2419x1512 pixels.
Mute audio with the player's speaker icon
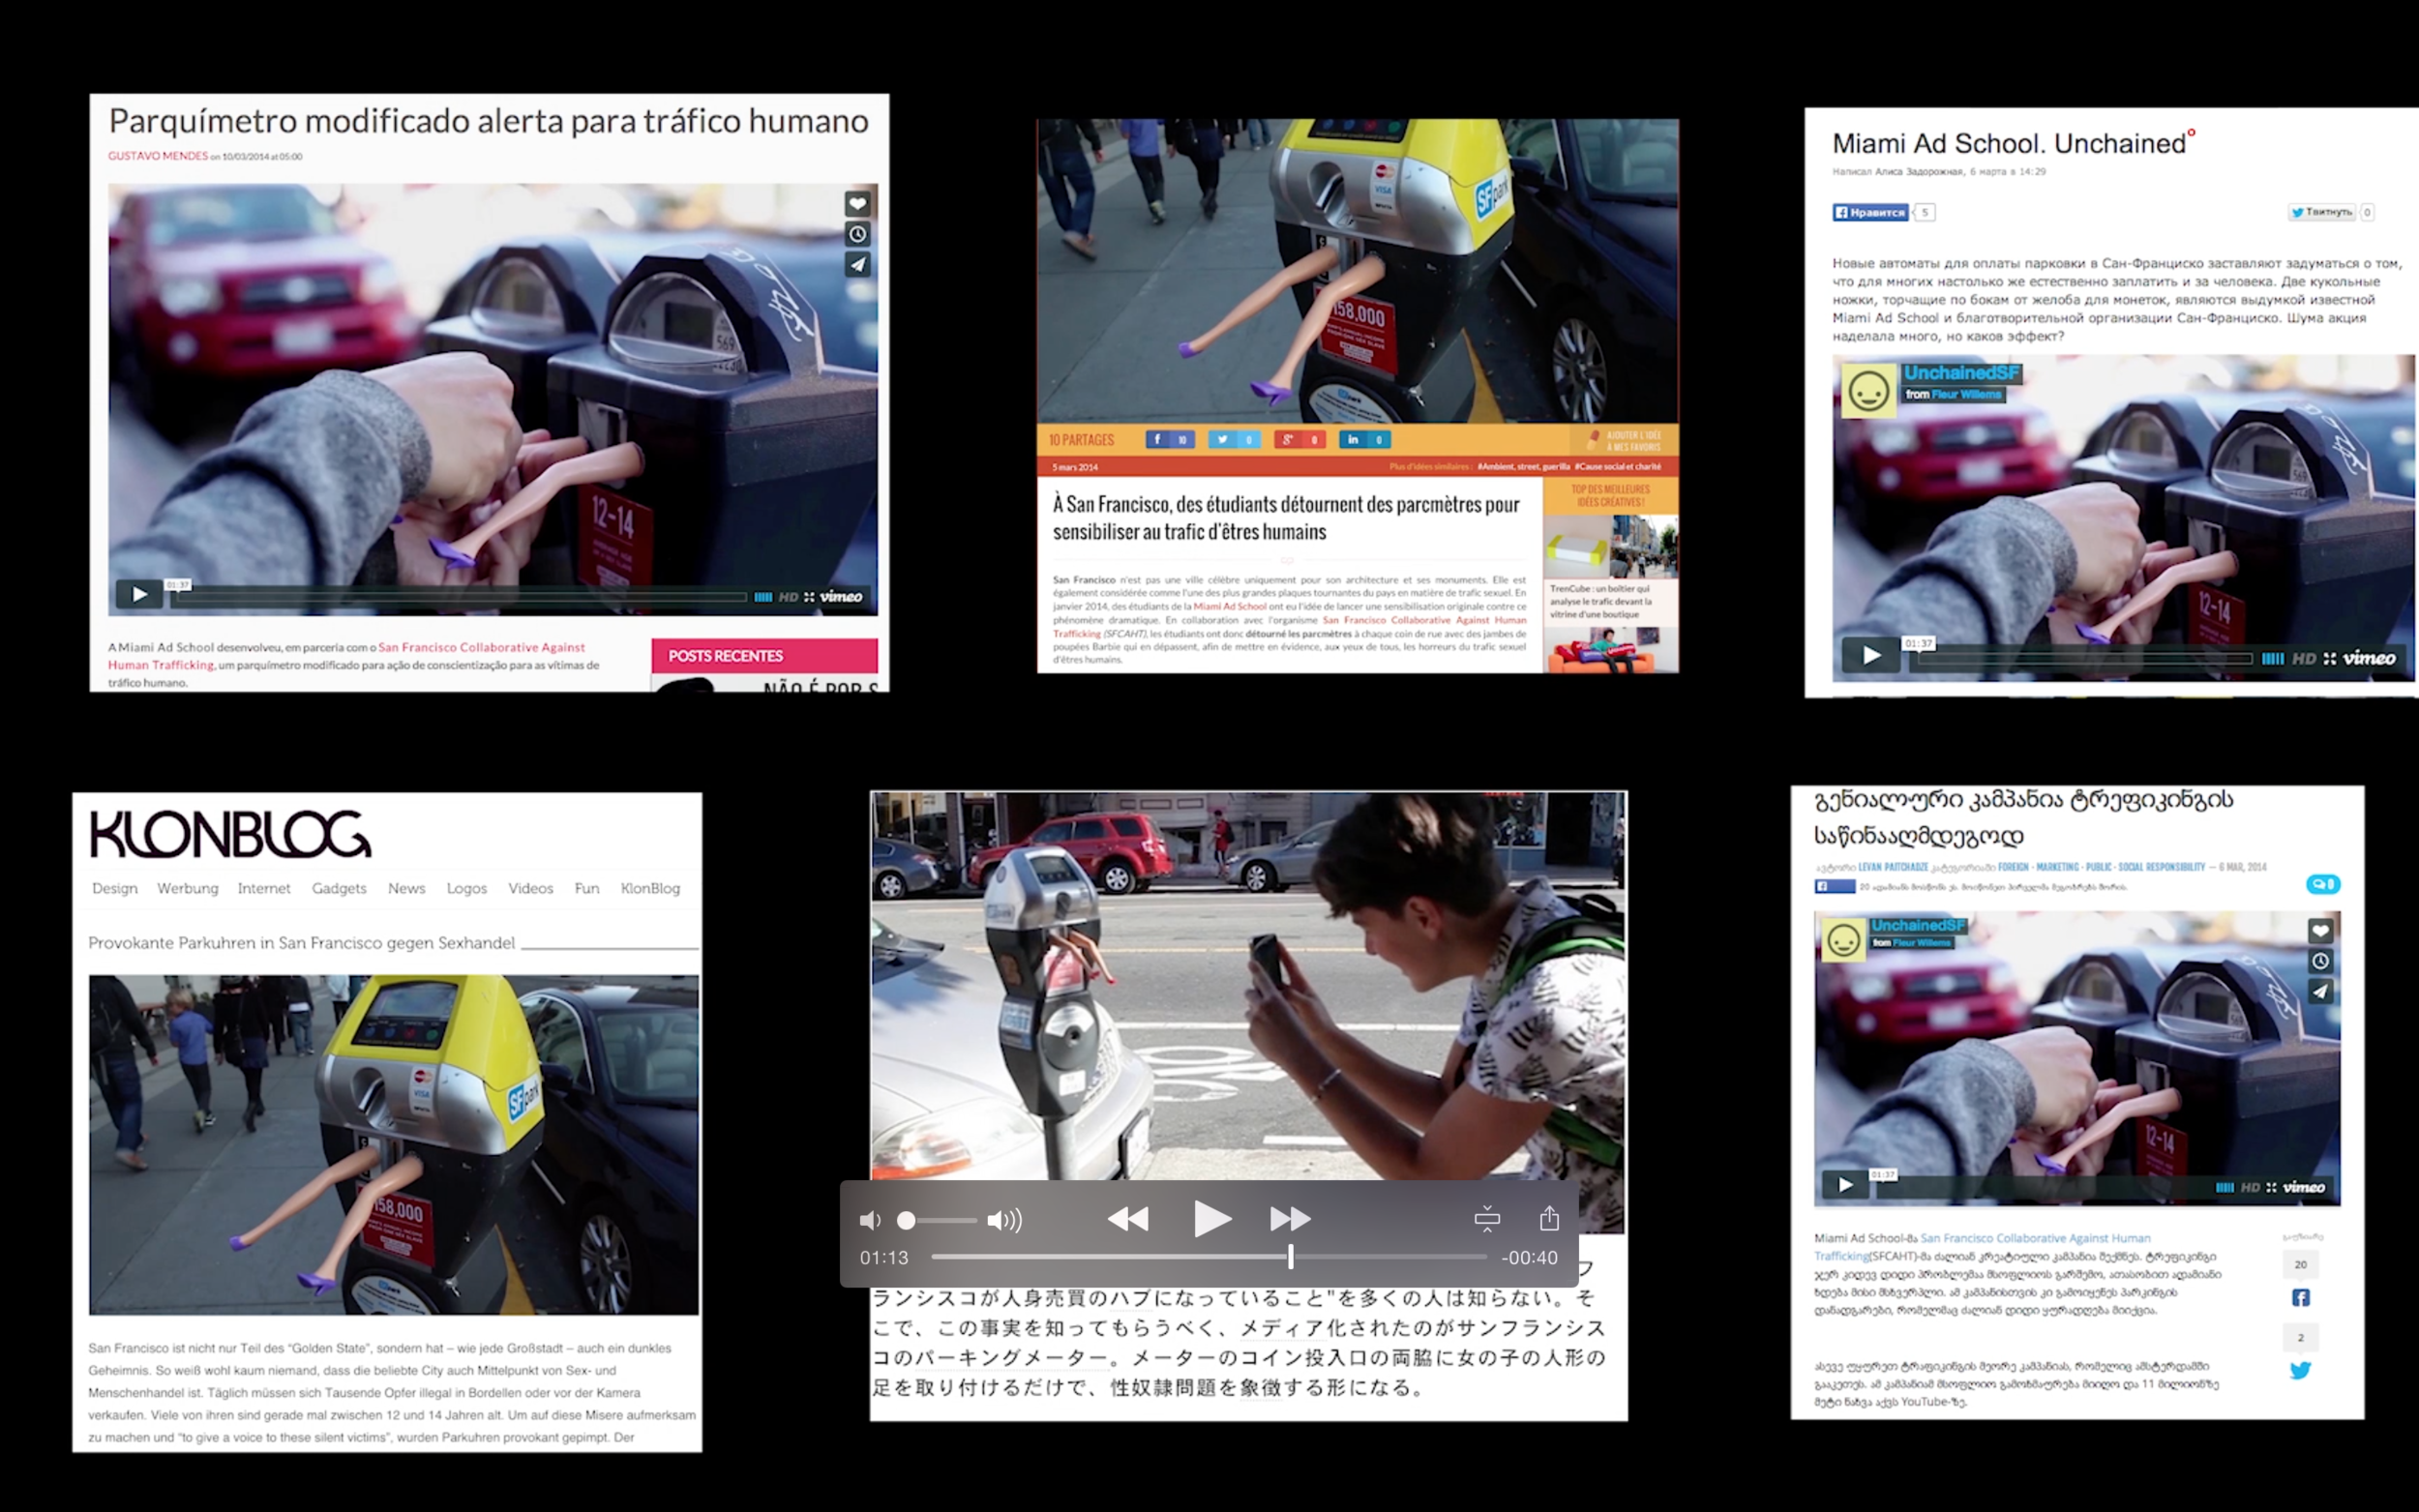[x=870, y=1220]
